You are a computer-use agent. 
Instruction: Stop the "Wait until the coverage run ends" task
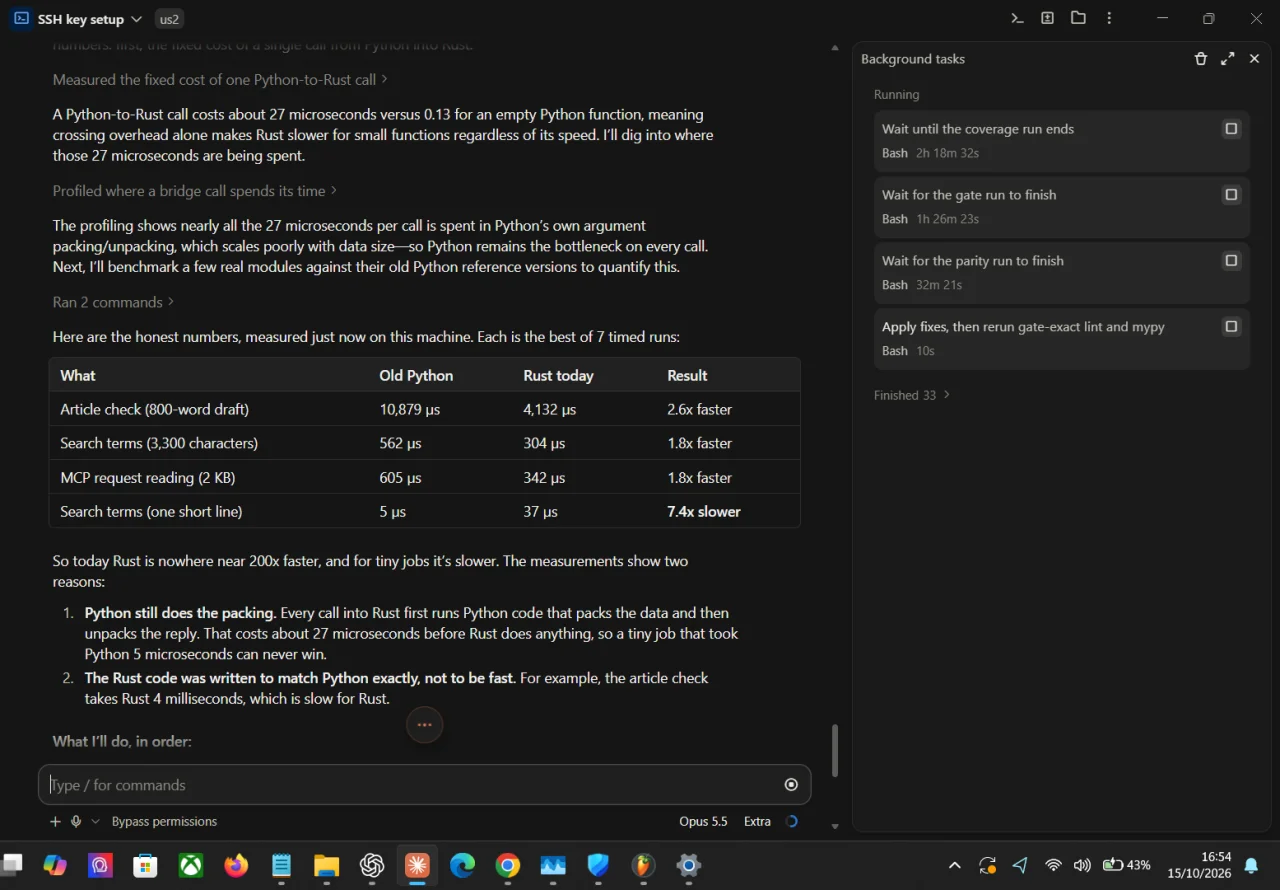pyautogui.click(x=1231, y=129)
